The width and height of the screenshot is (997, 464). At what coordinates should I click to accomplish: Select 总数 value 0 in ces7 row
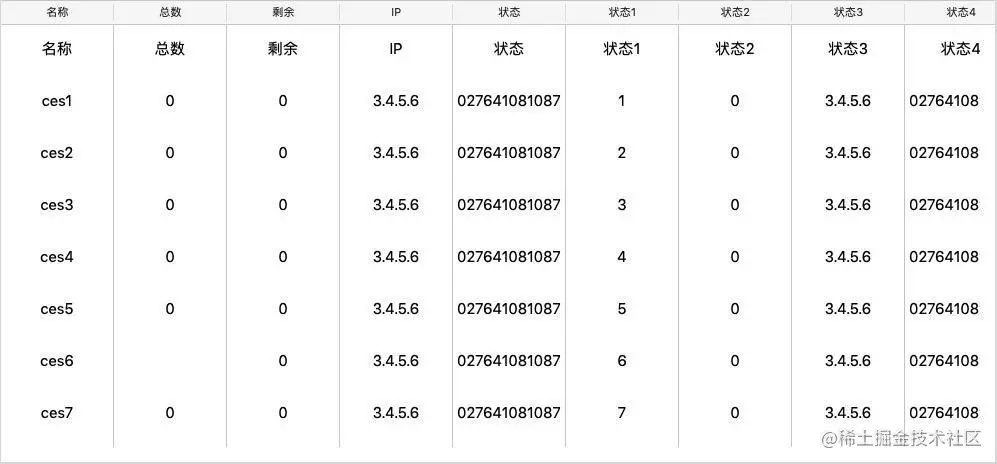[x=170, y=413]
